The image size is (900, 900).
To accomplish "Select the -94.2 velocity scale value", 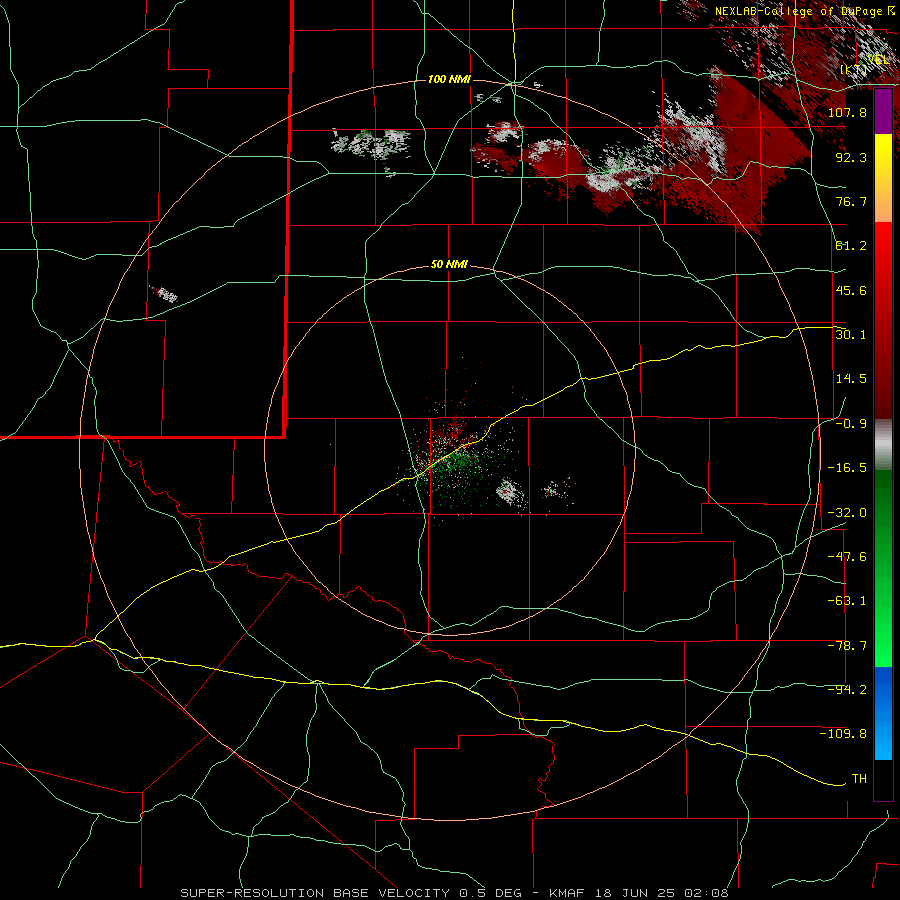I will coord(847,689).
